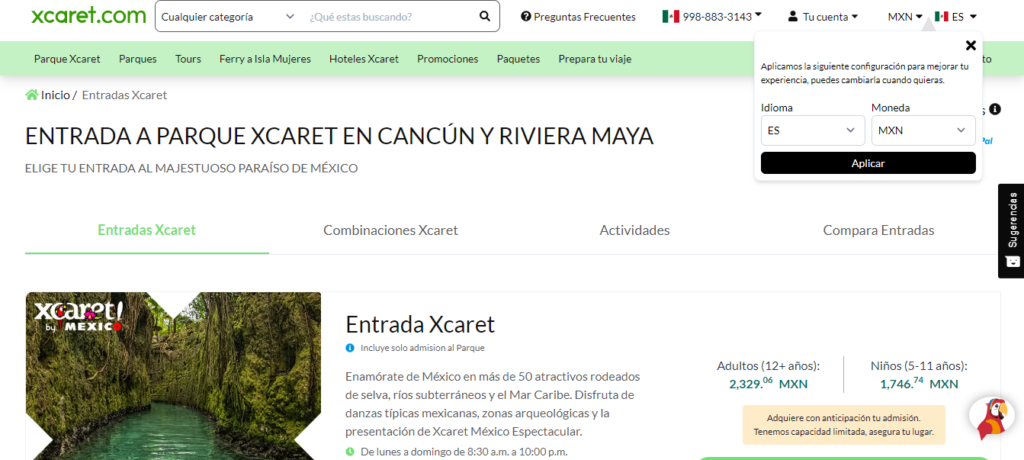Open the Cualquier categoría dropdown

228,16
